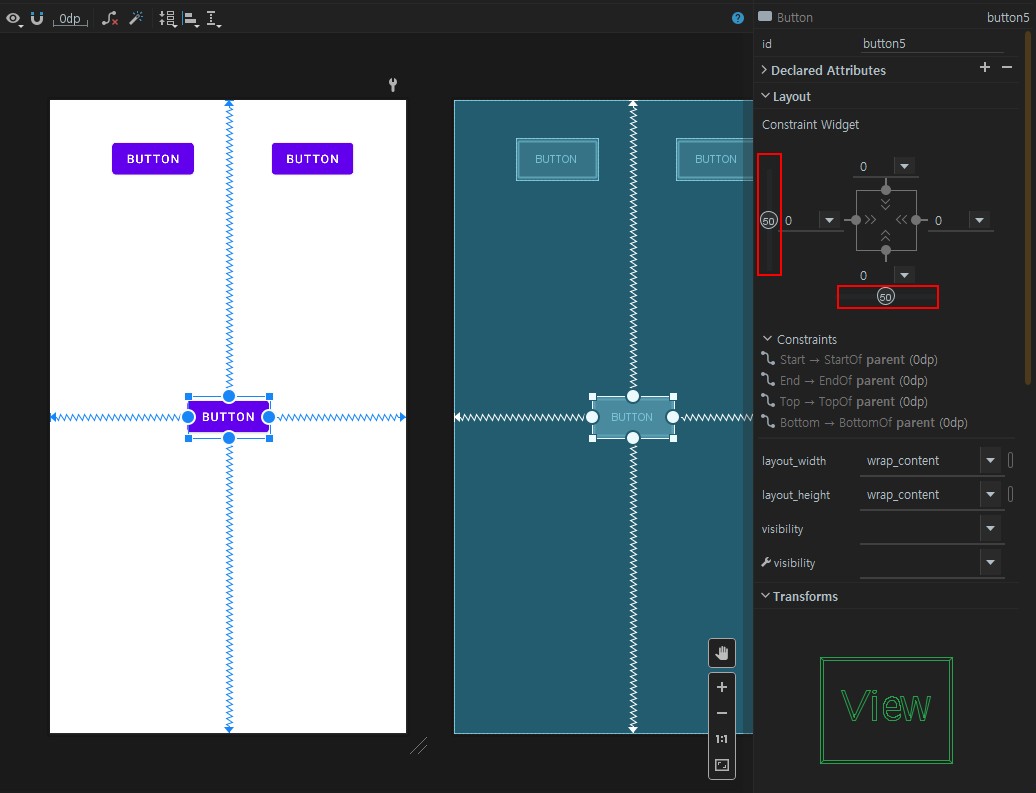Open the Pack menu icon
Screen dimensions: 1036x793
[168, 19]
